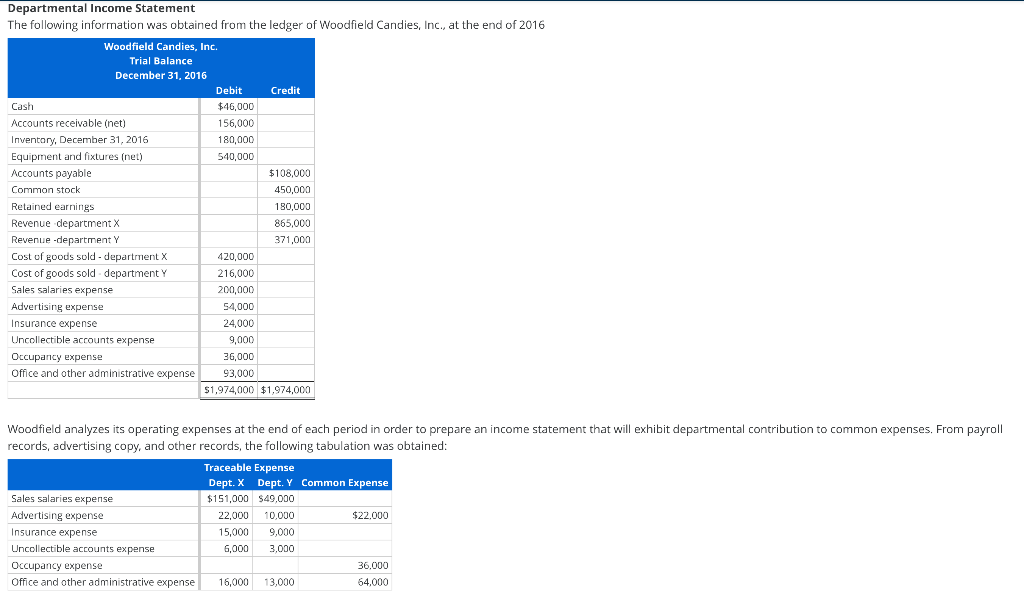Click the 'December 31, 2016' header date
The height and width of the screenshot is (595, 1024).
click(161, 75)
